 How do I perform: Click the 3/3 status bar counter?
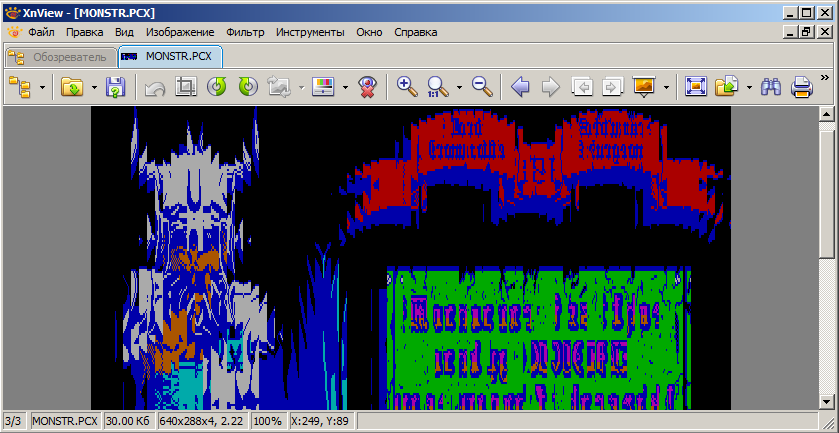point(13,421)
